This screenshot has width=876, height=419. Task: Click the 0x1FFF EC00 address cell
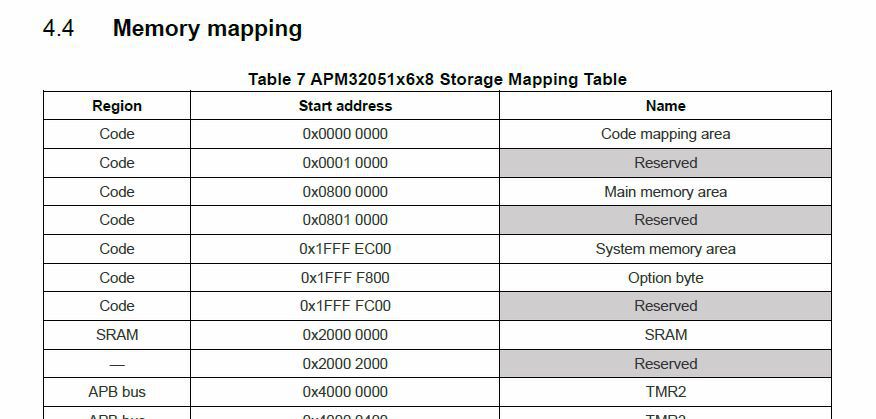click(x=345, y=249)
